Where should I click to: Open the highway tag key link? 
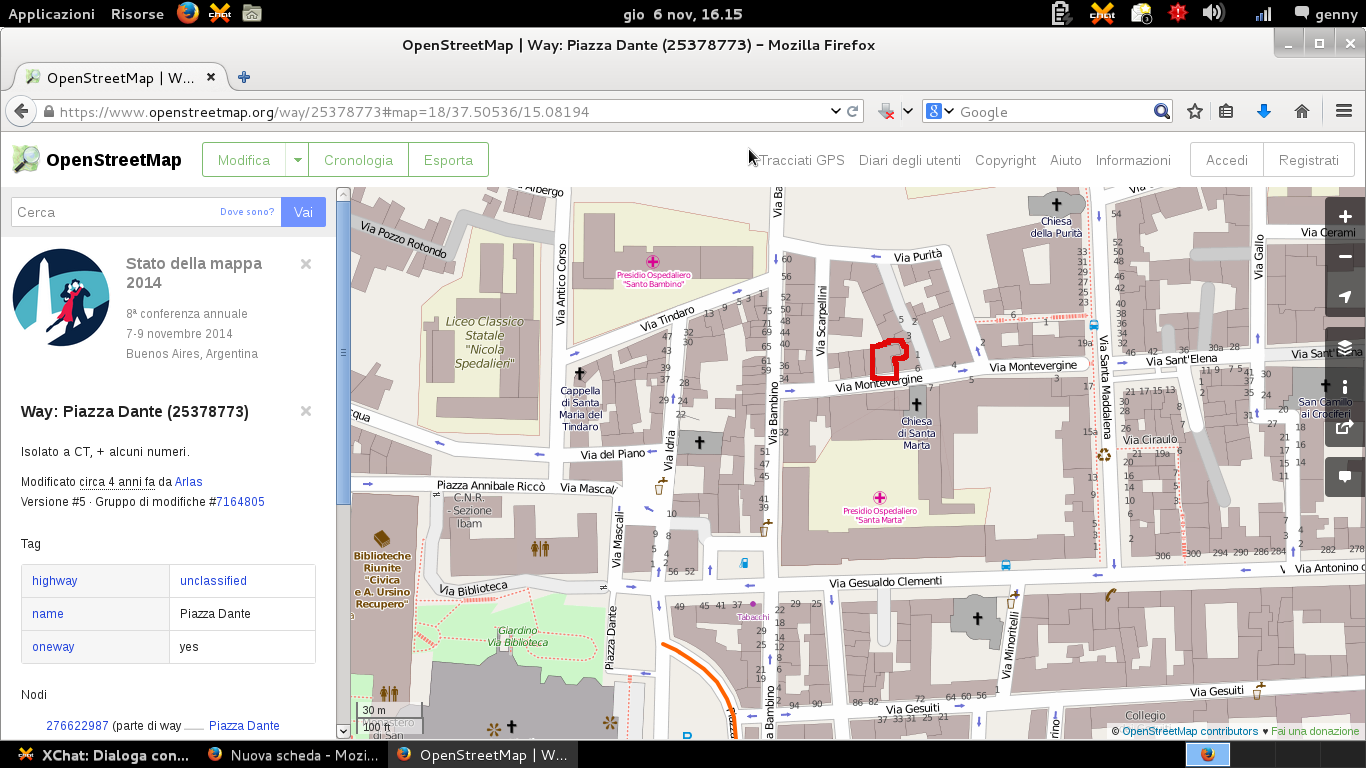coord(54,581)
